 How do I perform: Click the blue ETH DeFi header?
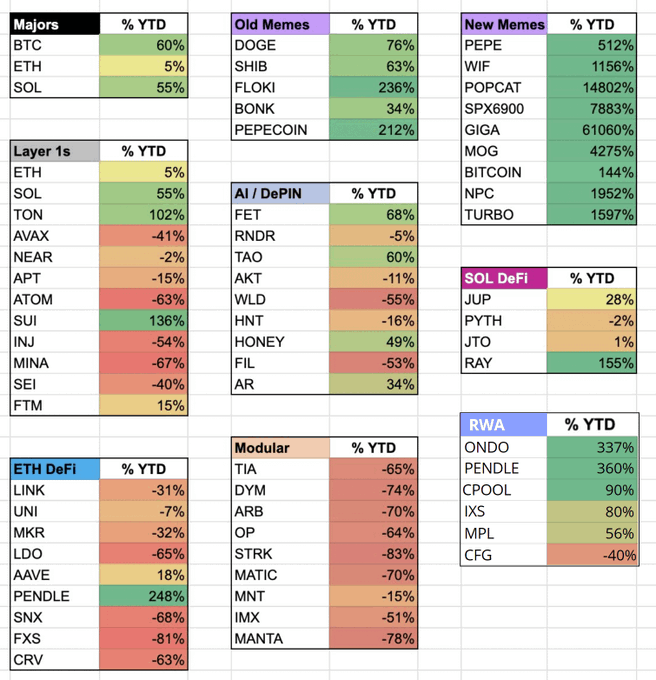coord(55,469)
